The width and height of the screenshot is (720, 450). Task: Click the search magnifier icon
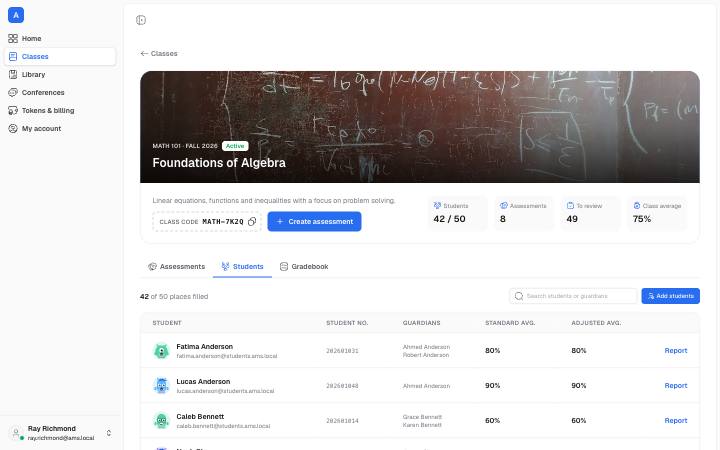[x=519, y=296]
